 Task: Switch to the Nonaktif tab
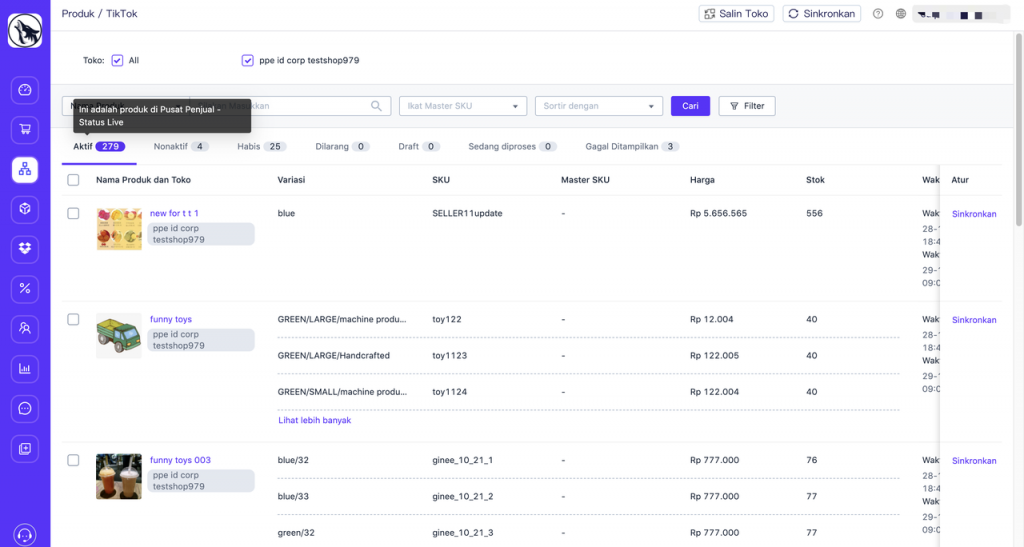181,146
